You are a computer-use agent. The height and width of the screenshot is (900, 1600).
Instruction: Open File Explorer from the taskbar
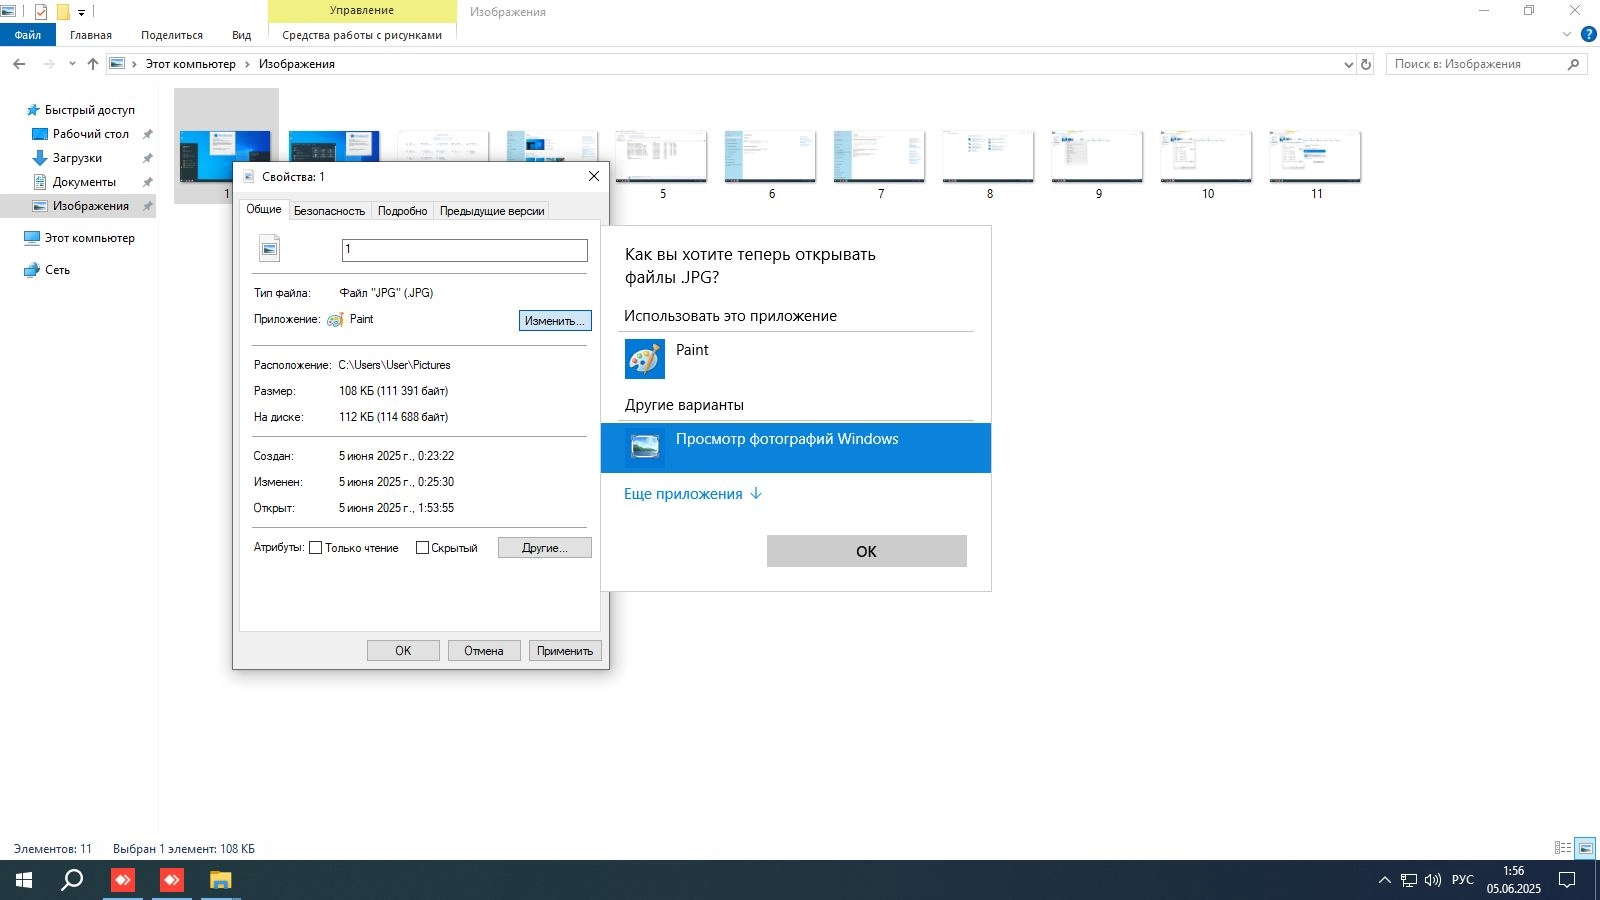(x=220, y=880)
